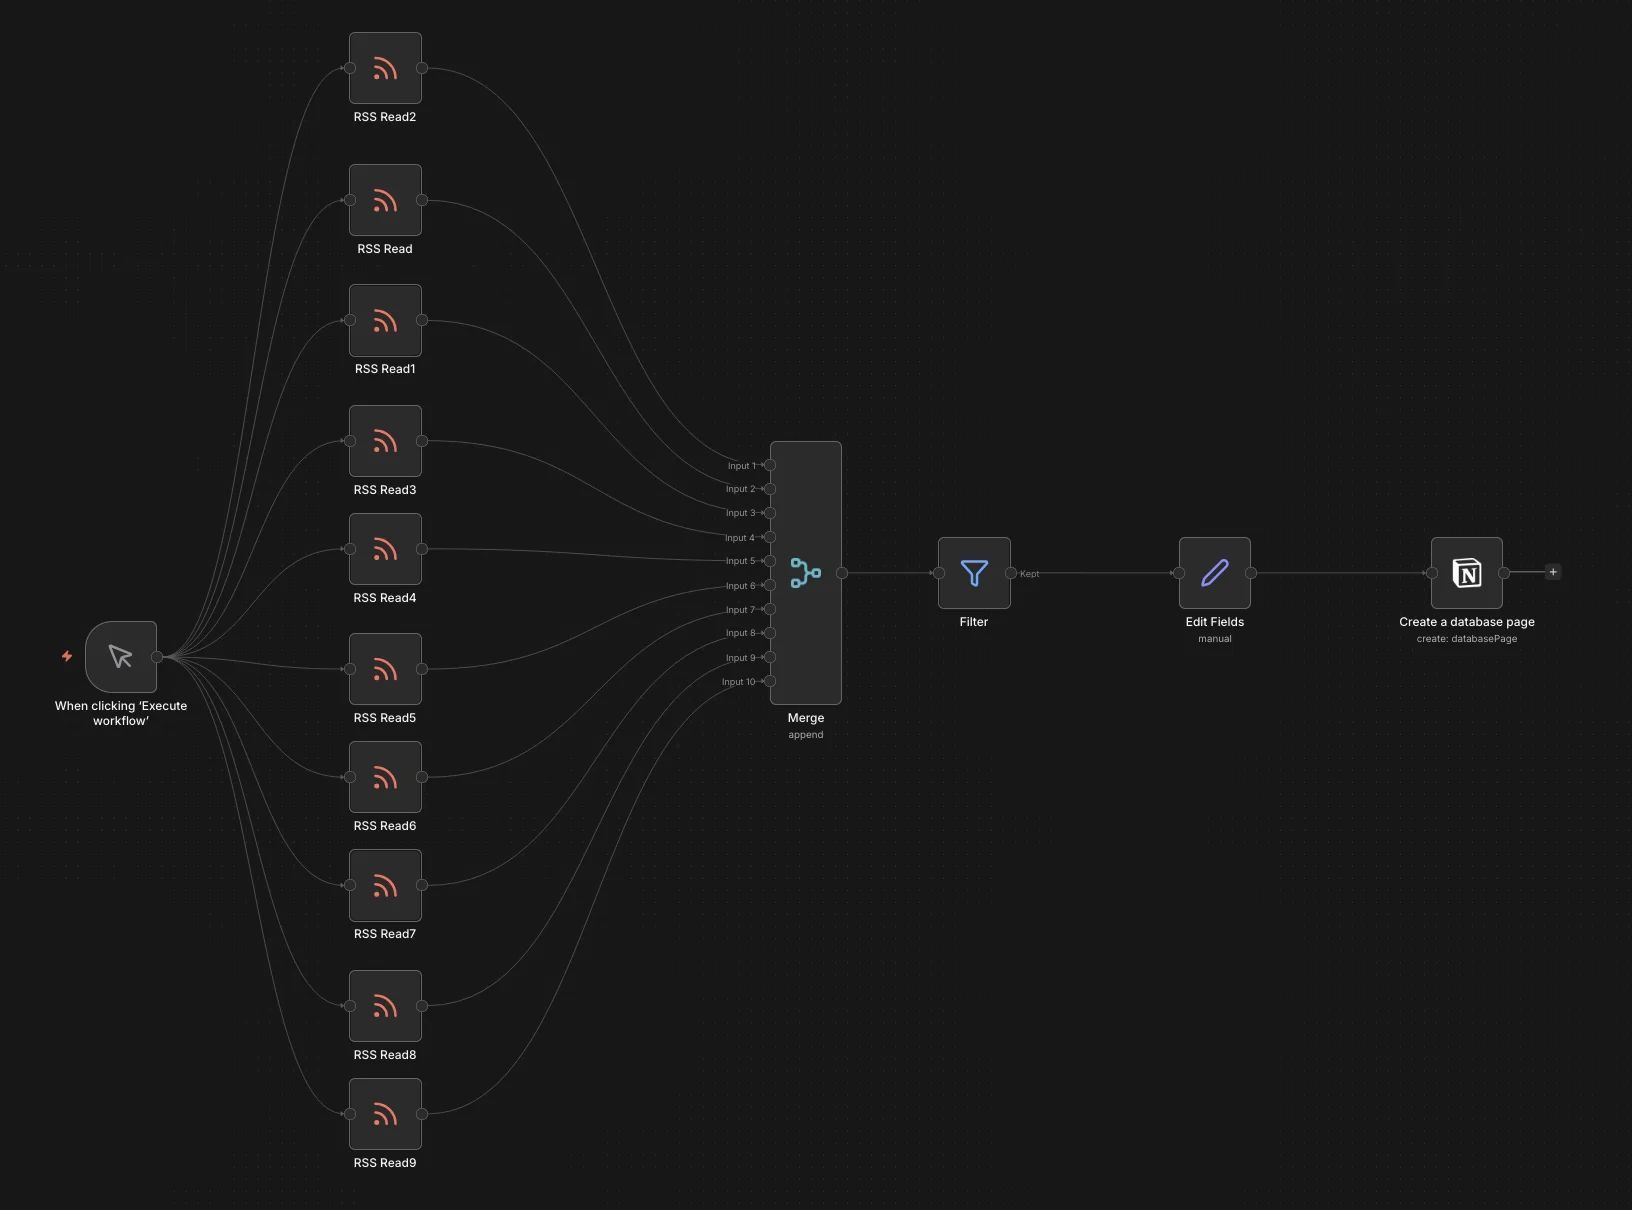Open the RSS Read9 node
1632x1210 pixels.
tap(385, 1115)
